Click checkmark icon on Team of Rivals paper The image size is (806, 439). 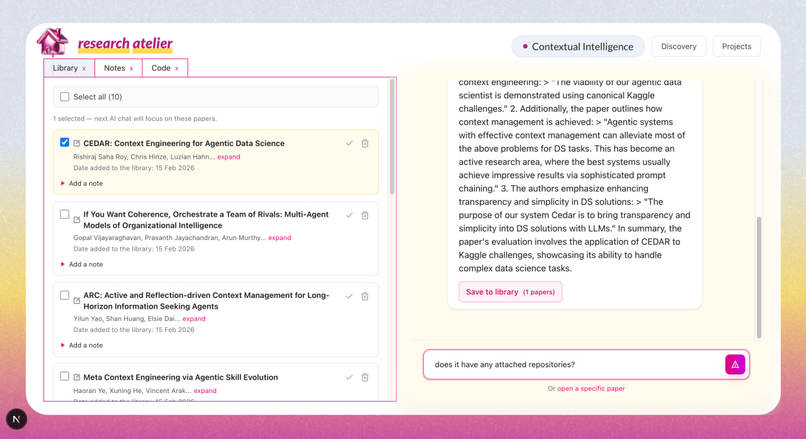[x=349, y=215]
